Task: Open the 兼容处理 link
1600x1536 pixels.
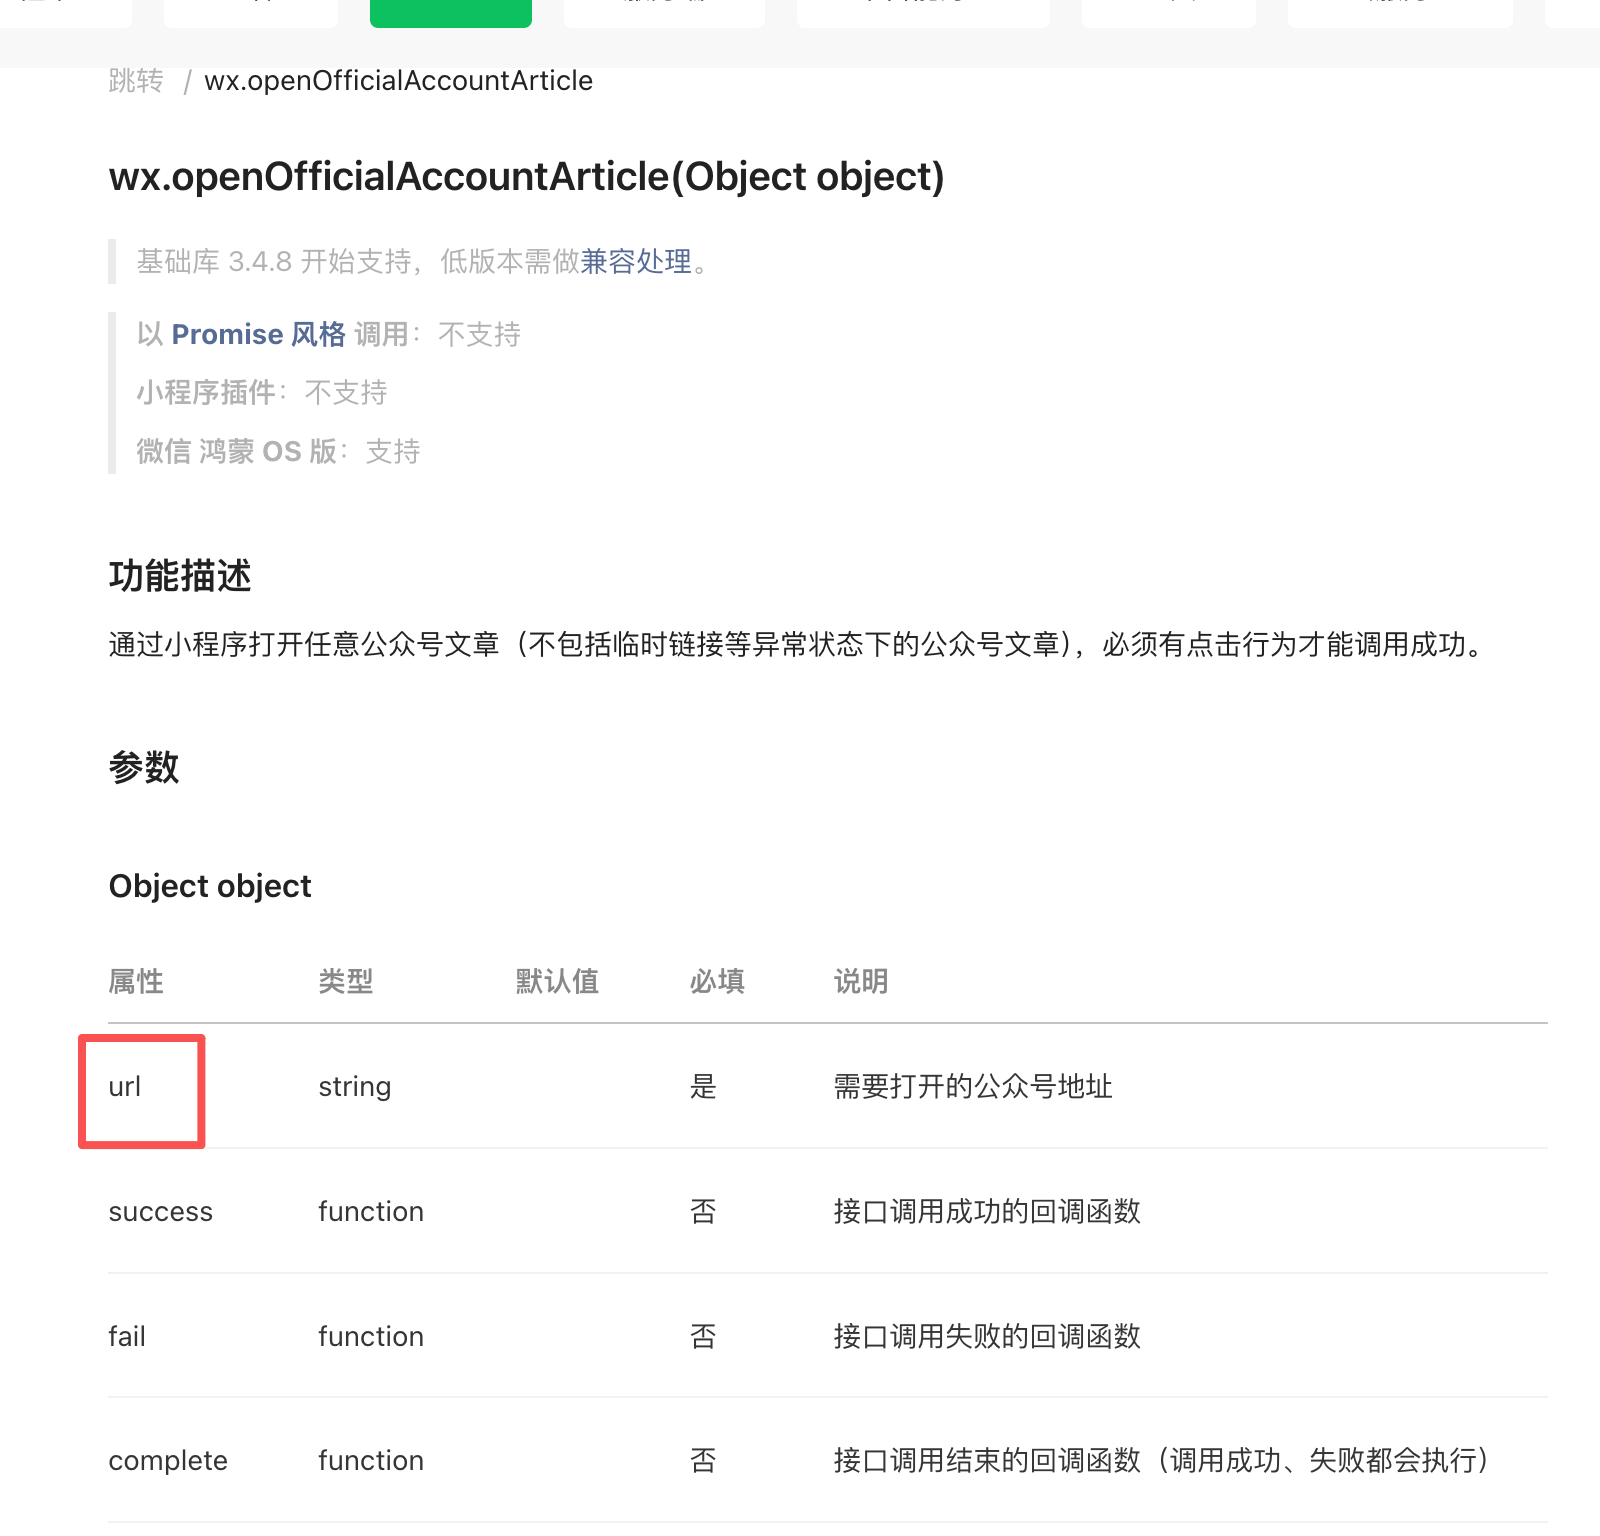Action: click(x=636, y=261)
